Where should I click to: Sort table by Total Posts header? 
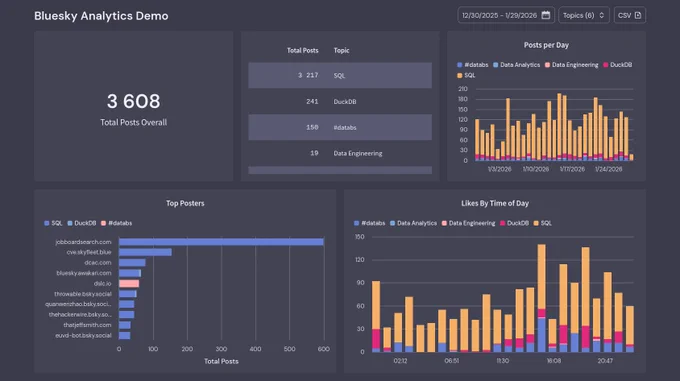[x=302, y=50]
